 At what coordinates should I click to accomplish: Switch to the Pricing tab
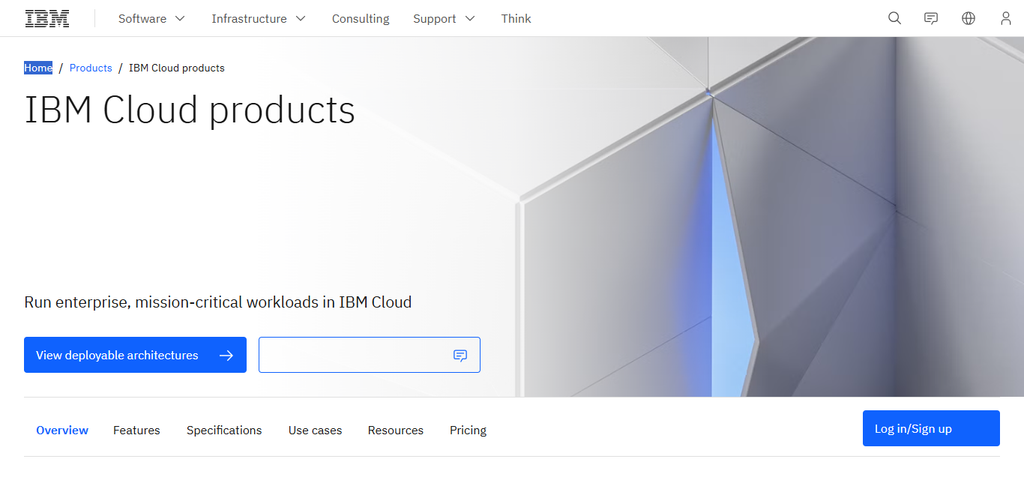468,430
